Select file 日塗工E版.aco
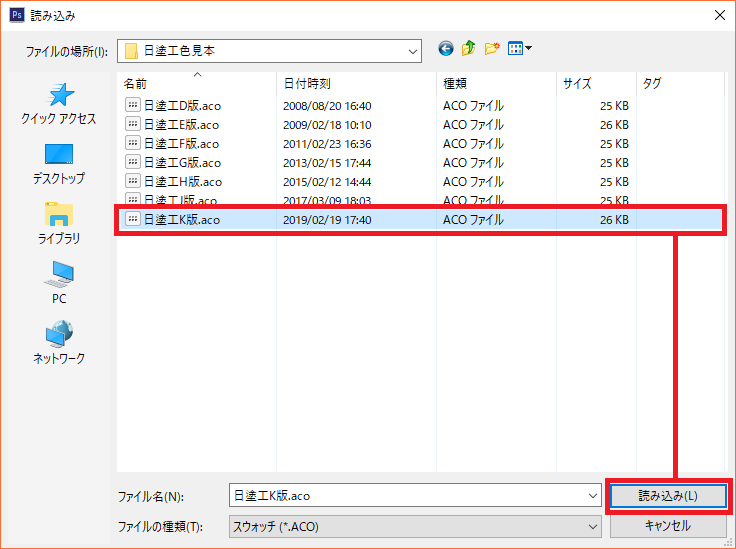The height and width of the screenshot is (549, 736). (181, 125)
